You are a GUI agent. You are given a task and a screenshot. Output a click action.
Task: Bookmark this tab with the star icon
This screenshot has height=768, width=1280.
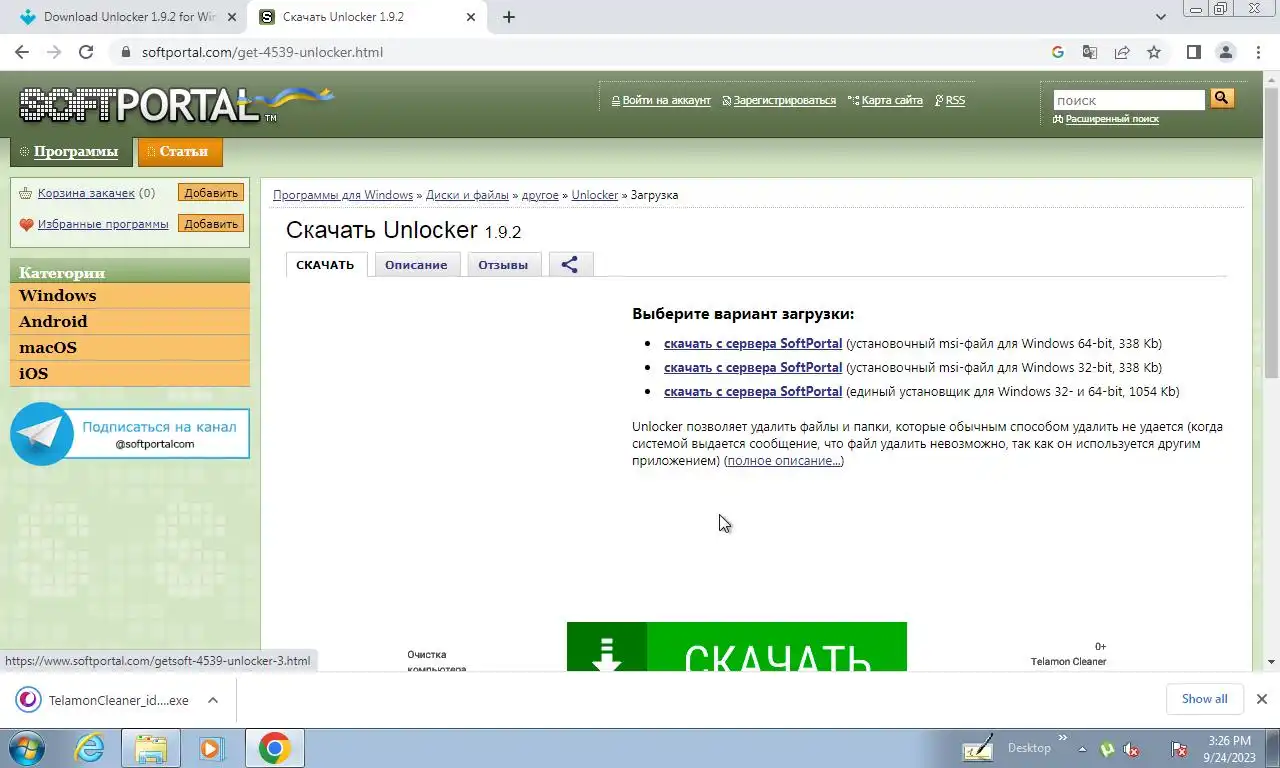1154,52
